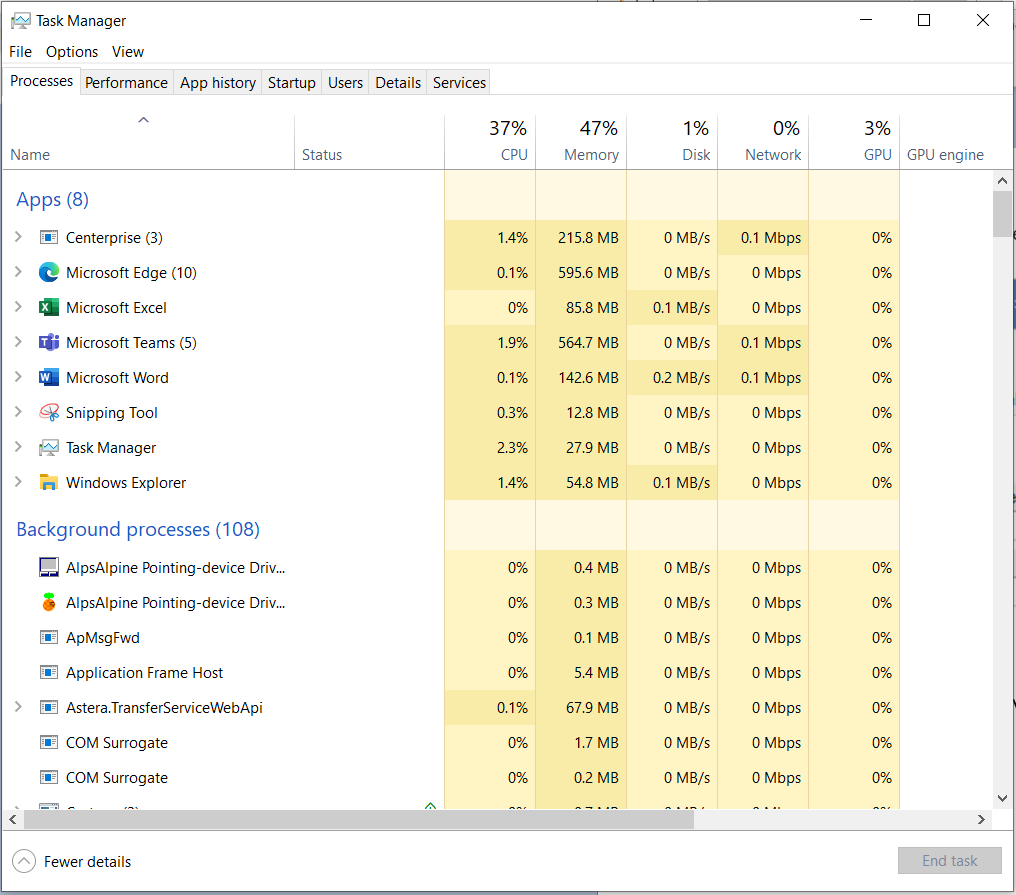Click the Fewer details collapse arrow icon
Viewport: 1016px width, 895px height.
(x=23, y=861)
